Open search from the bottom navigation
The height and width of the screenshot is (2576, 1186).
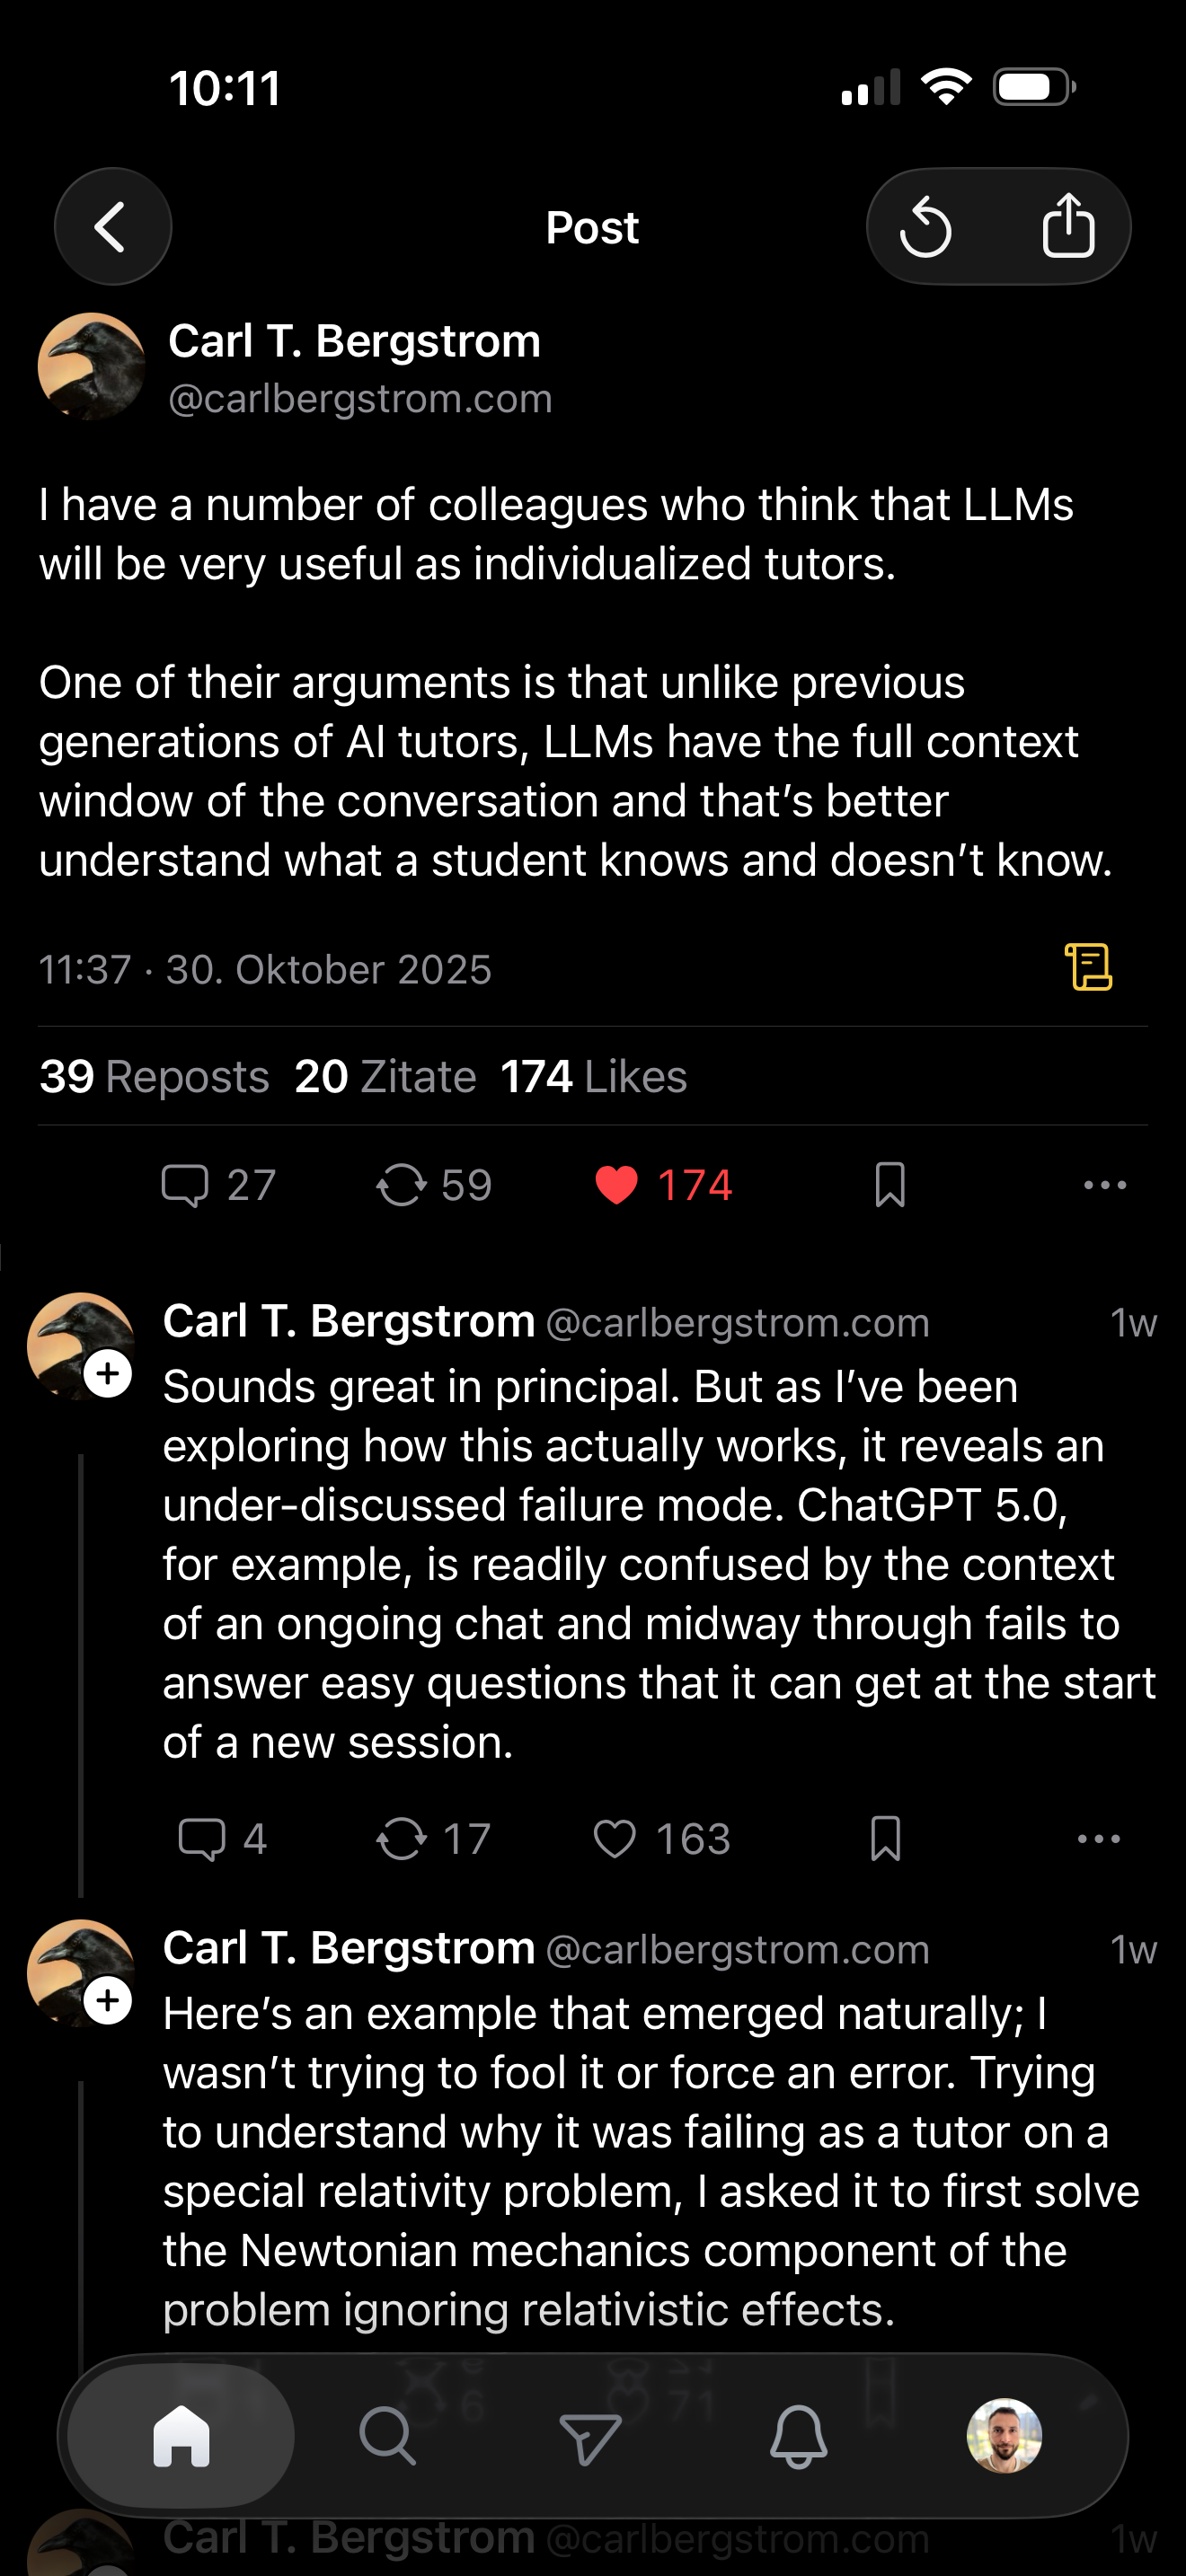point(387,2435)
